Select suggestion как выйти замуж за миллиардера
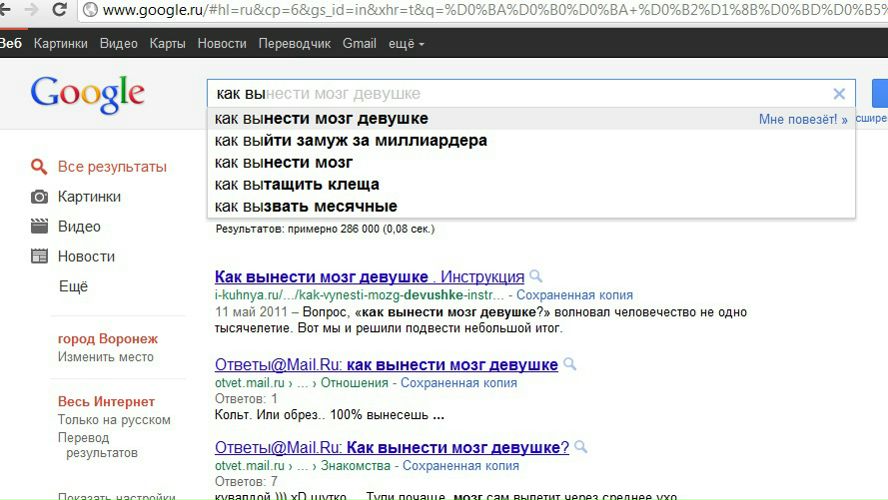 click(x=350, y=141)
